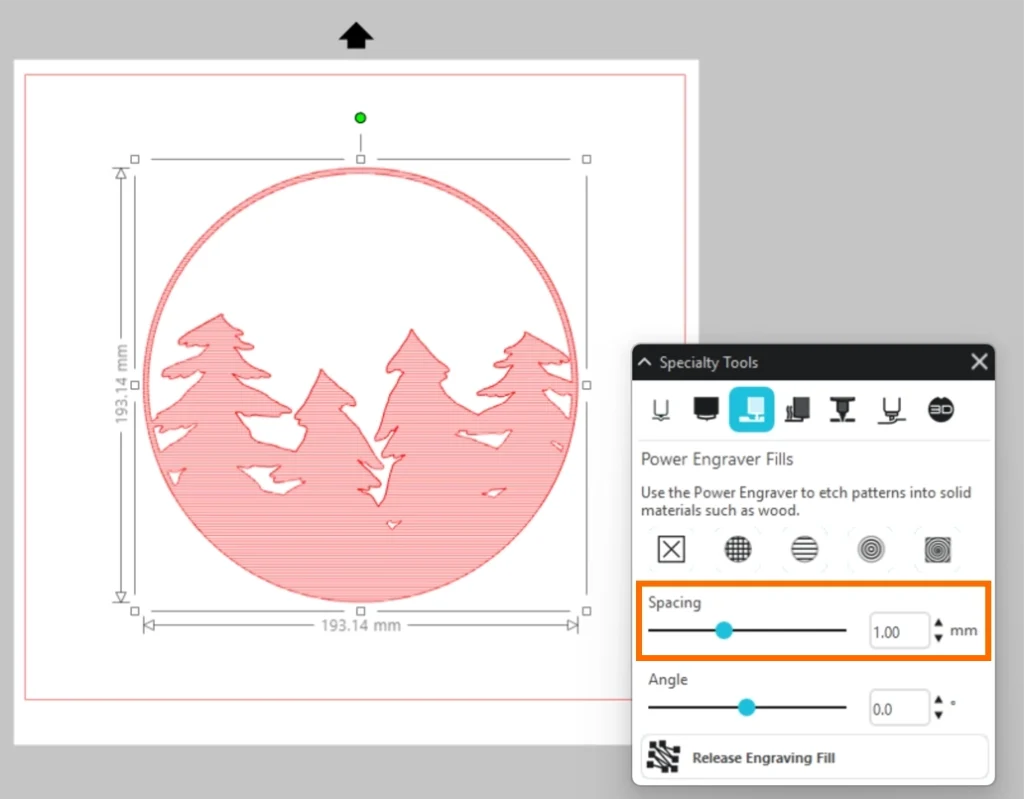
Task: Select the highlighted Power Engraver tool
Action: (752, 409)
